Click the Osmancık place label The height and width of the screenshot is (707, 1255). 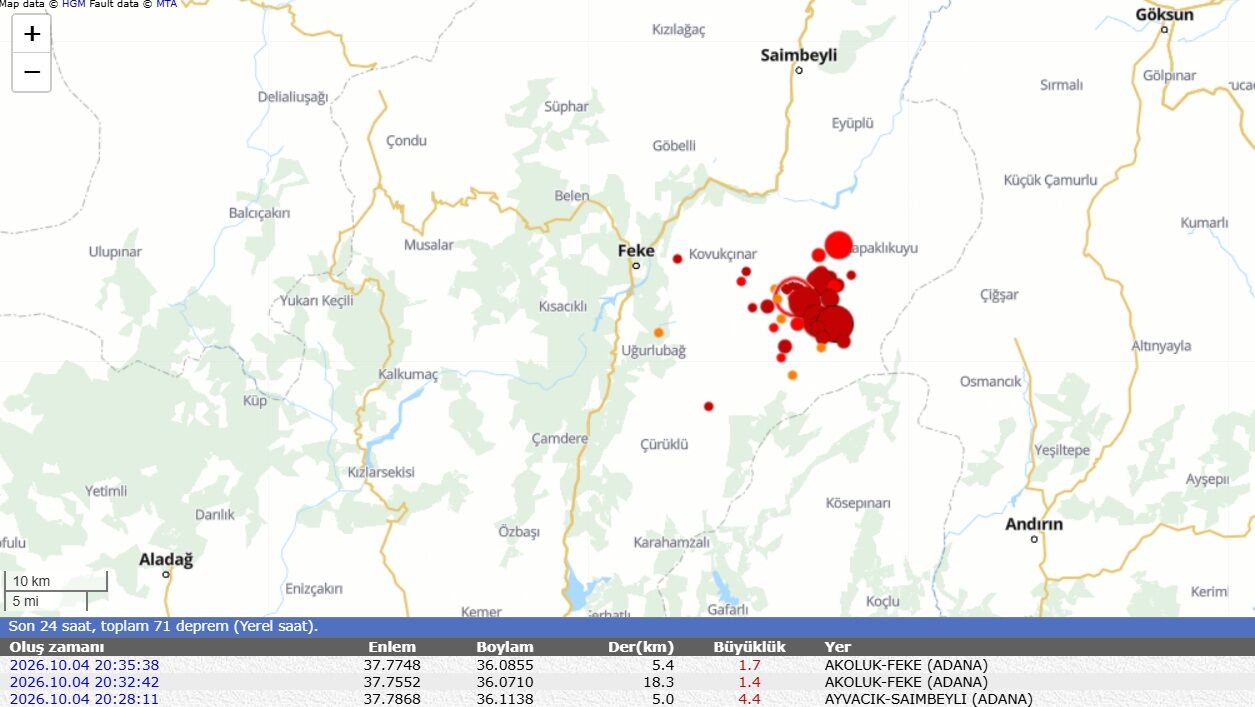tap(990, 382)
